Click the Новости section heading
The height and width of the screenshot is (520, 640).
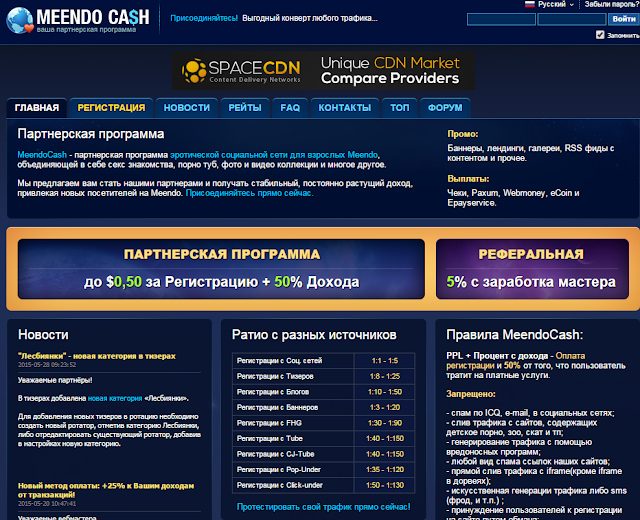click(43, 335)
